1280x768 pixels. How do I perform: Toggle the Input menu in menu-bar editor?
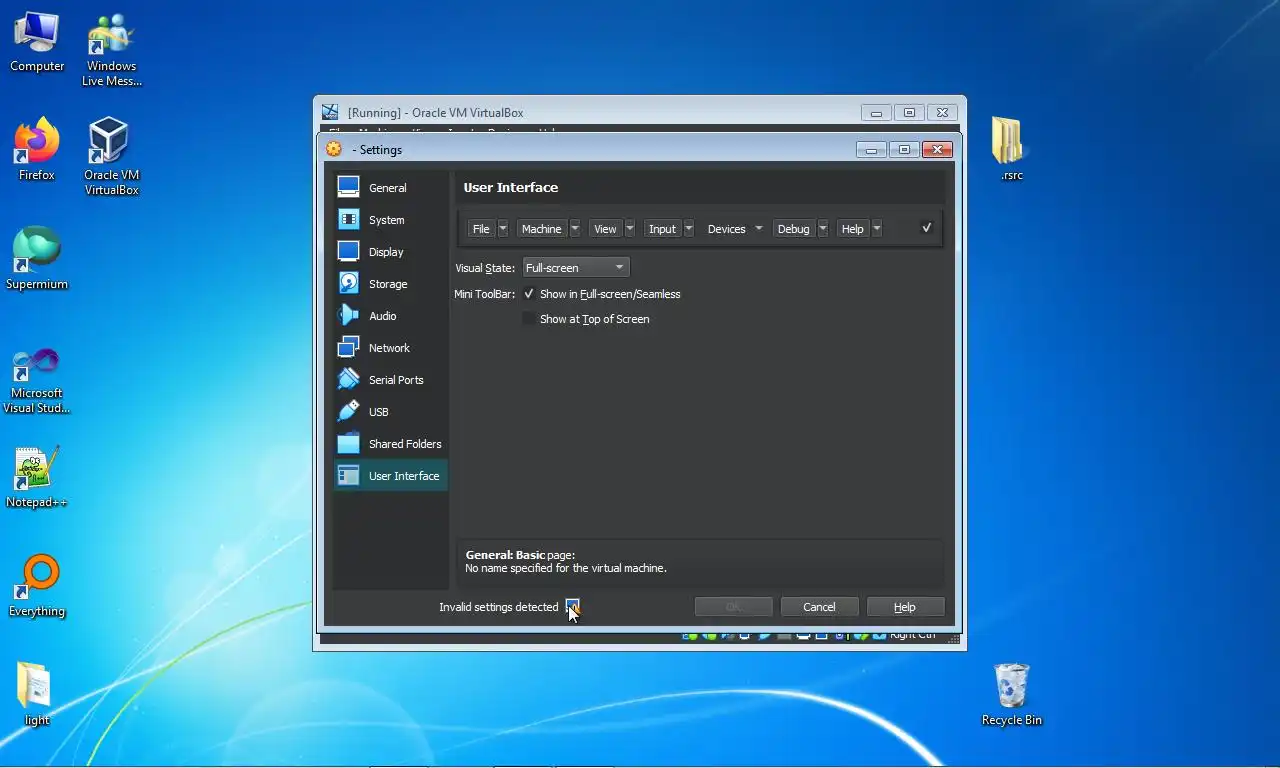[x=662, y=229]
